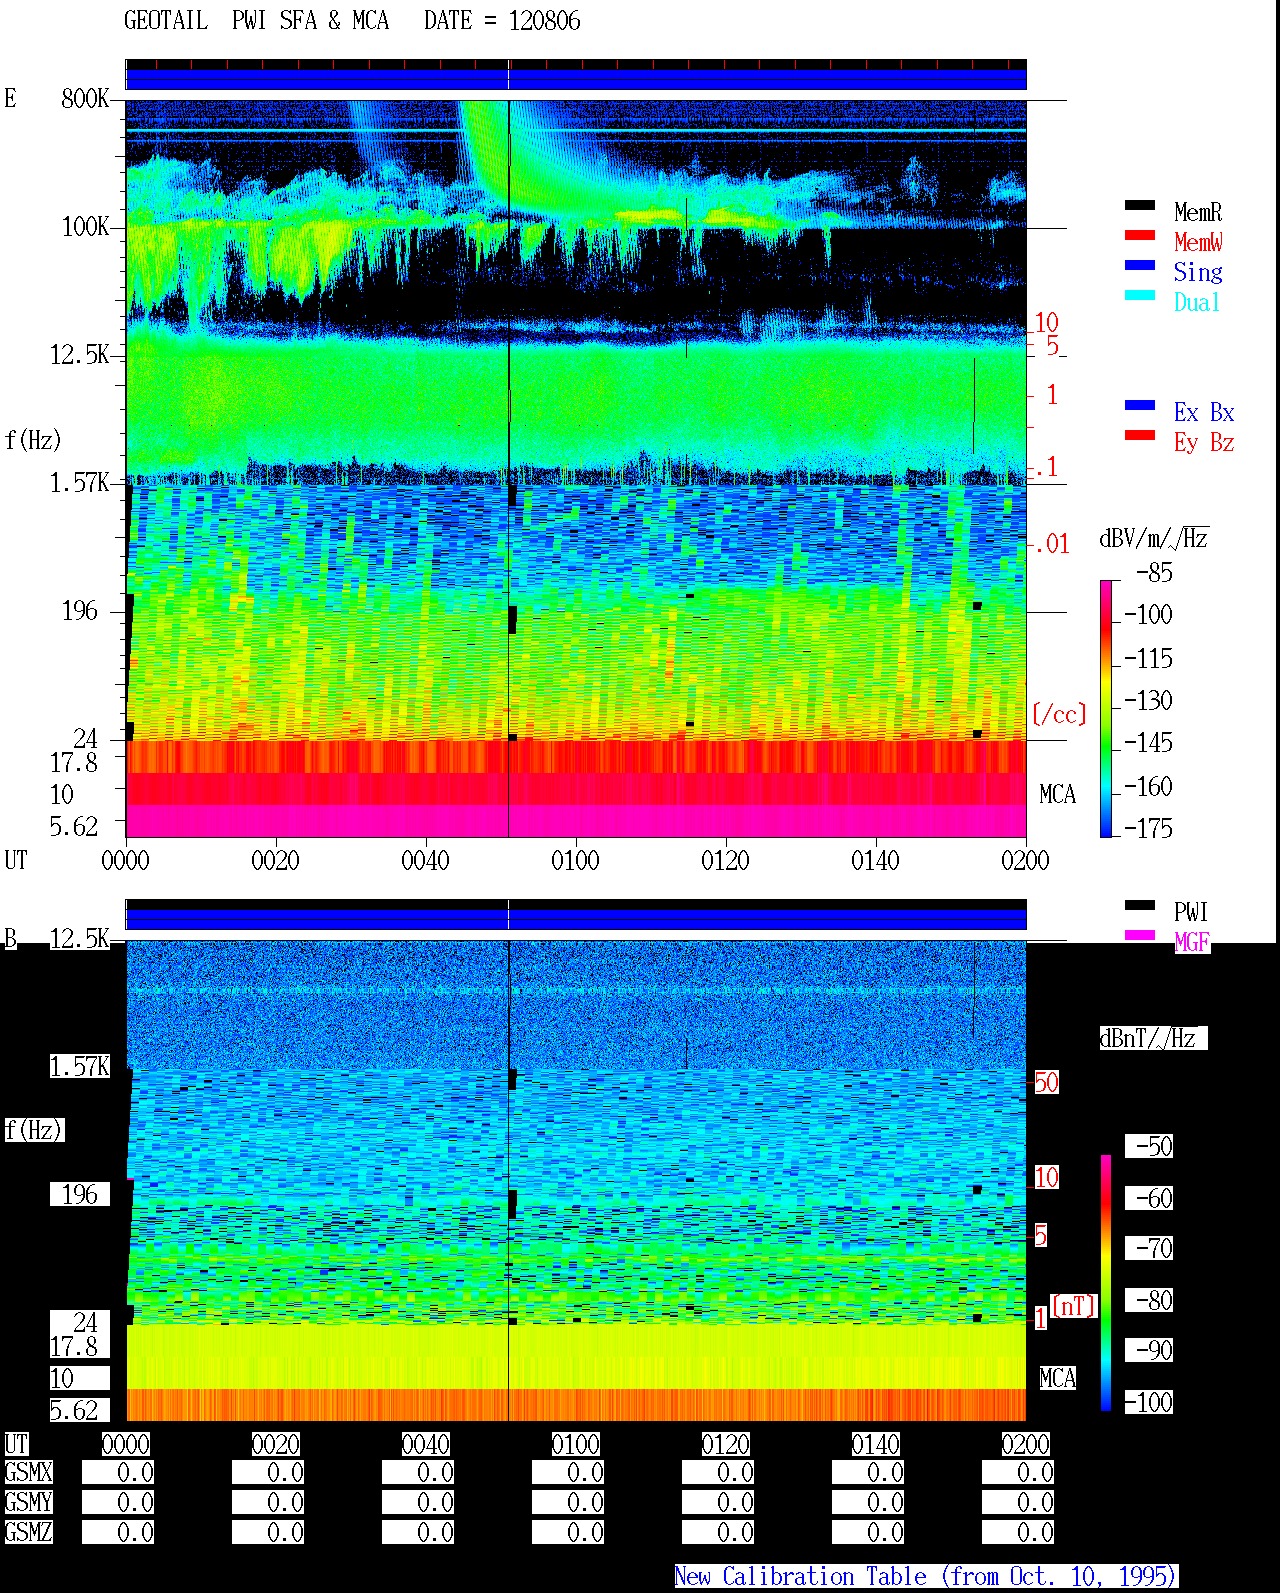Click the DATE = 120806 text
The width and height of the screenshot is (1280, 1593).
502,21
